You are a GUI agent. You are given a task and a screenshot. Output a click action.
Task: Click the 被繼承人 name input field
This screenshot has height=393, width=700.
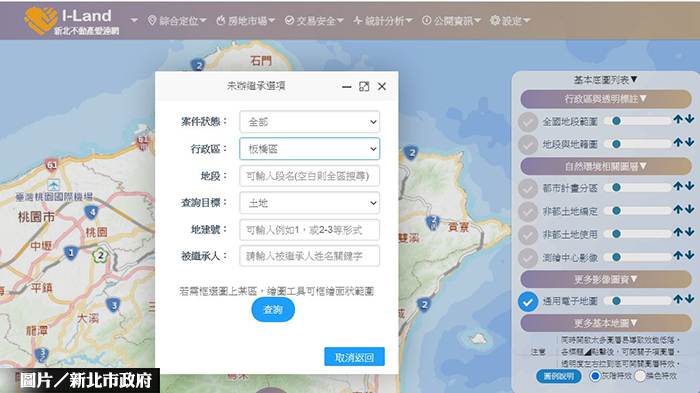click(309, 256)
